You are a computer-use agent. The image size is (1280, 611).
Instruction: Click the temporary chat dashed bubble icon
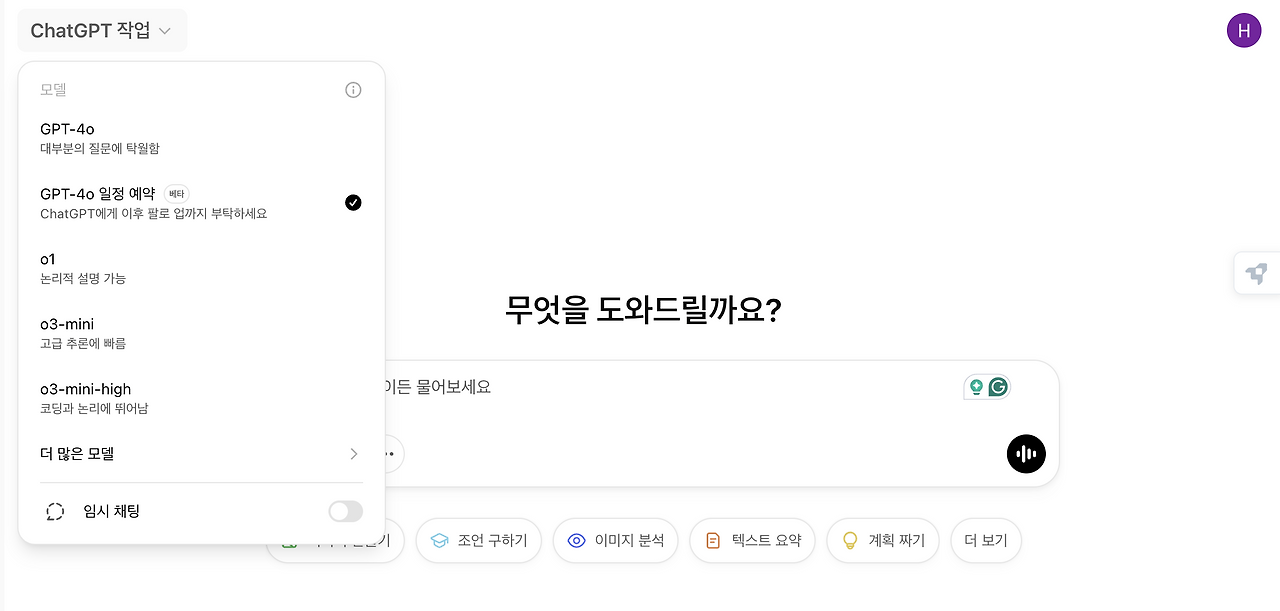click(x=55, y=512)
